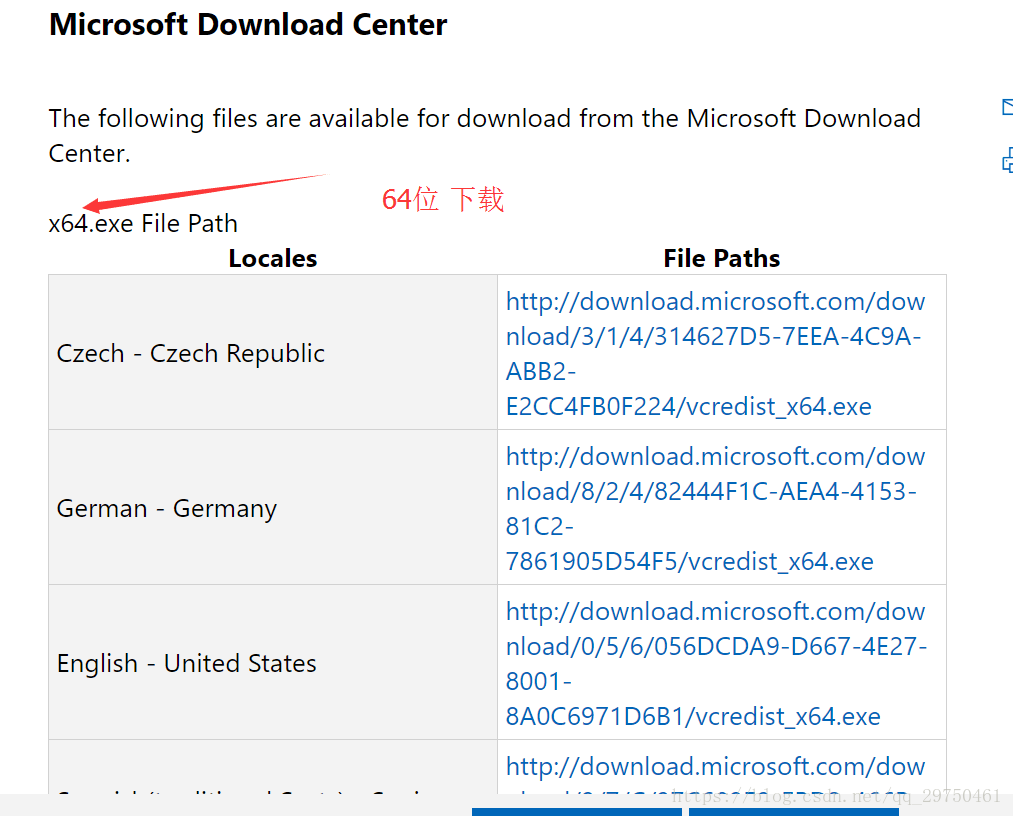Open the German vcredist_x64.exe download link
The height and width of the screenshot is (816, 1013).
pyautogui.click(x=715, y=509)
